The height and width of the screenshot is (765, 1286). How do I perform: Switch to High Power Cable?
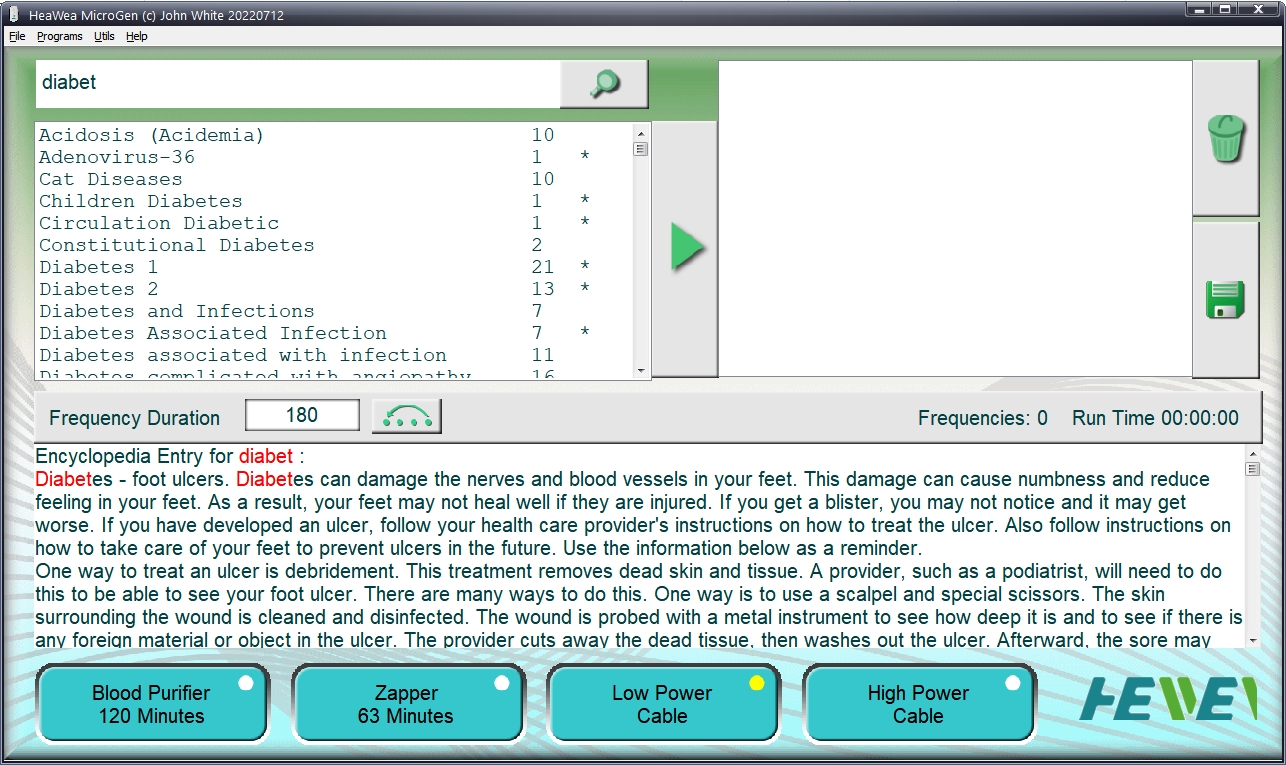pyautogui.click(x=919, y=704)
